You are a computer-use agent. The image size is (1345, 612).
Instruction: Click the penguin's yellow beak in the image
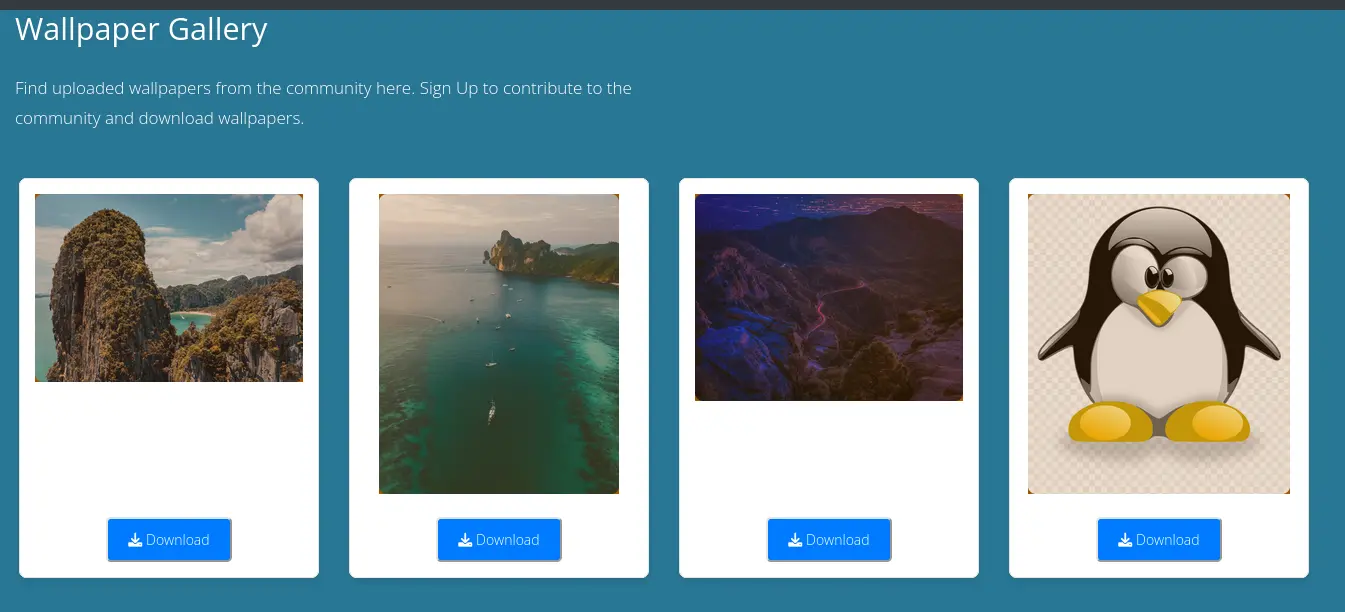coord(1162,306)
